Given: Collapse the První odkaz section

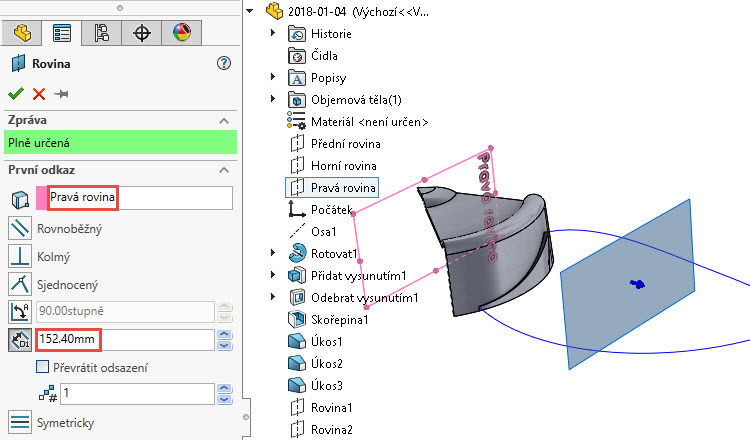Looking at the screenshot, I should [224, 170].
